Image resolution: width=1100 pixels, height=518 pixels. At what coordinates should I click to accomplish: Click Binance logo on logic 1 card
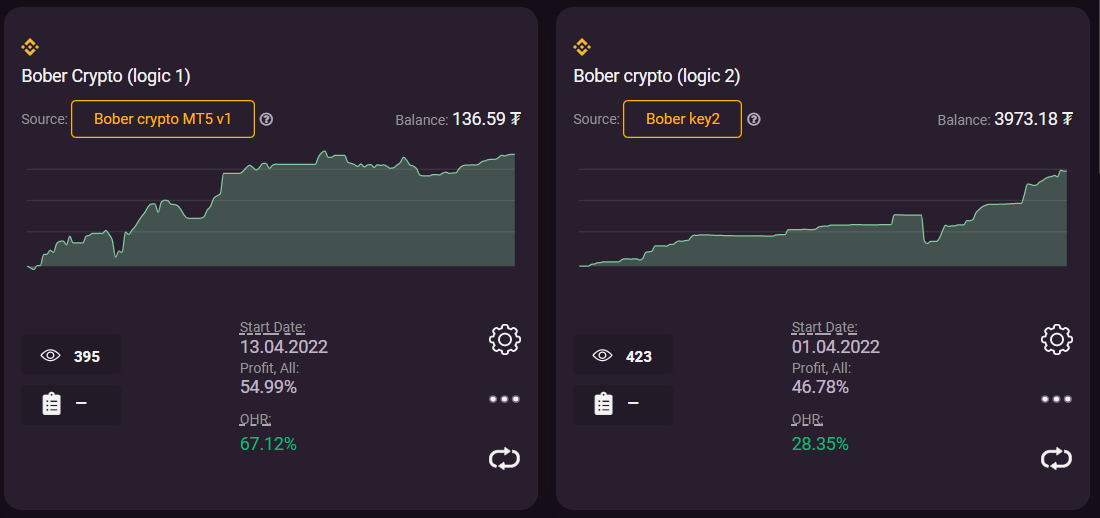[30, 46]
